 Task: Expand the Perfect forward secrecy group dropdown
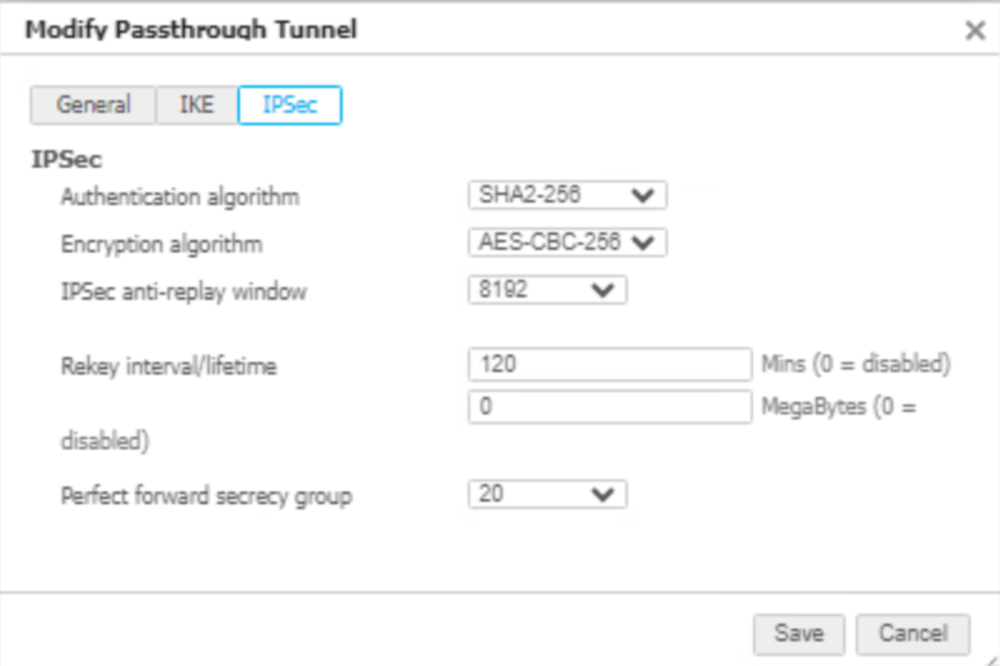tap(547, 494)
